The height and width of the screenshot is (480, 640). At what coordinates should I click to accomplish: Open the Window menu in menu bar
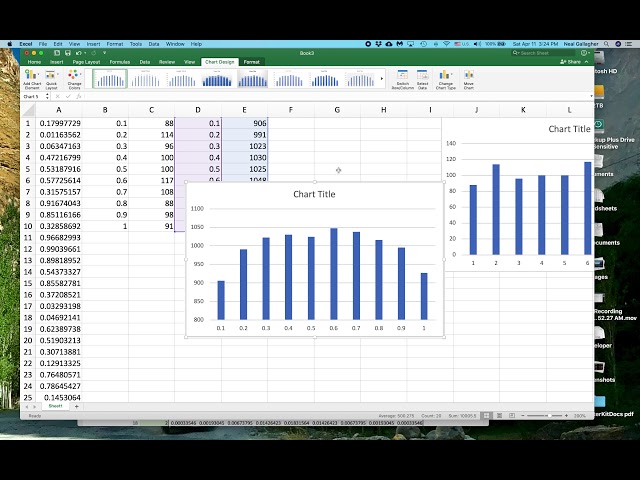[x=175, y=44]
